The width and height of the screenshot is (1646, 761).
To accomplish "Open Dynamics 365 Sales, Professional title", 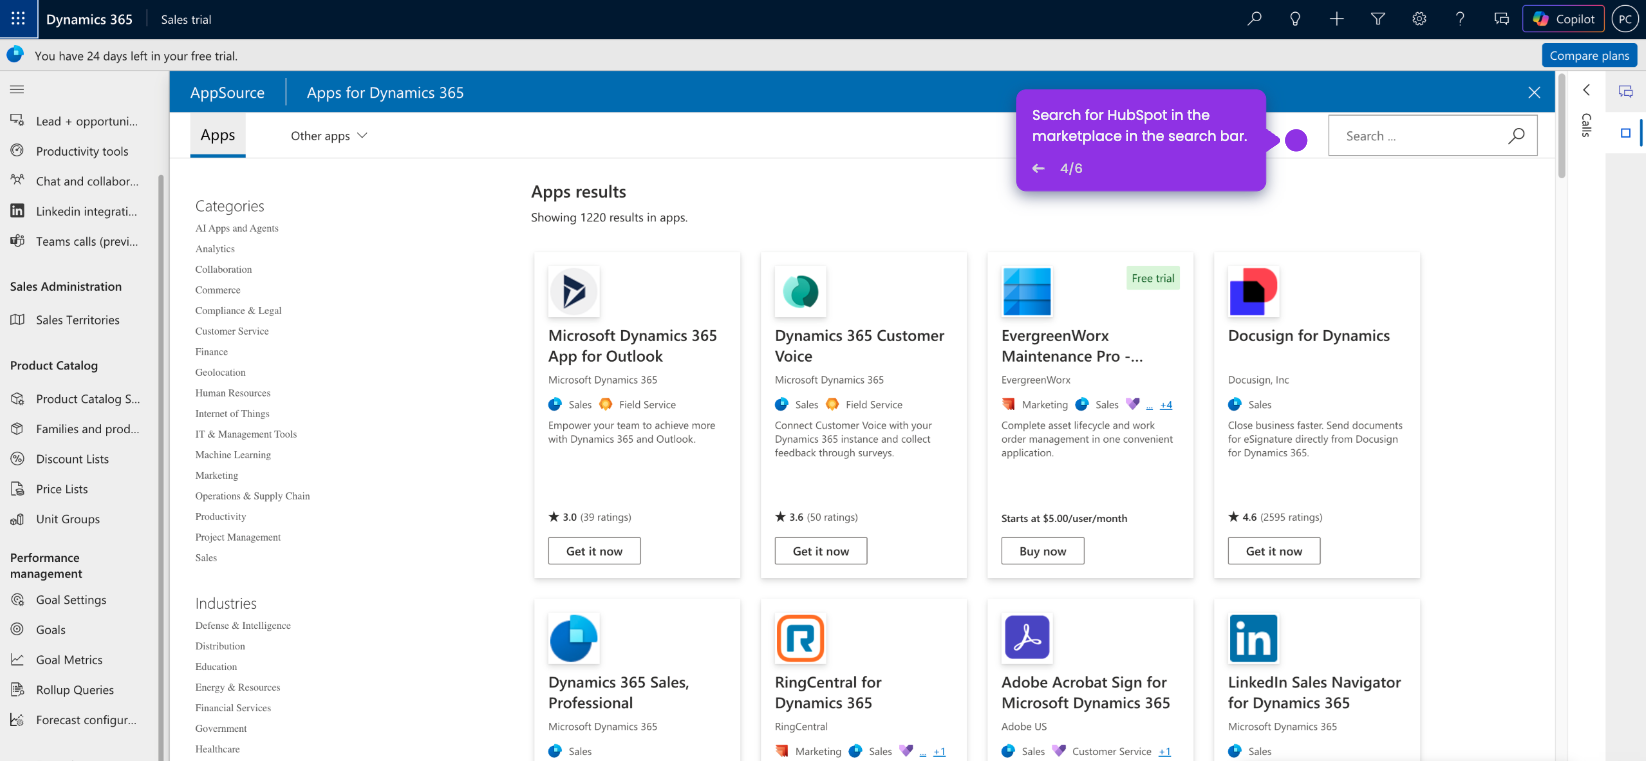I will tap(619, 693).
